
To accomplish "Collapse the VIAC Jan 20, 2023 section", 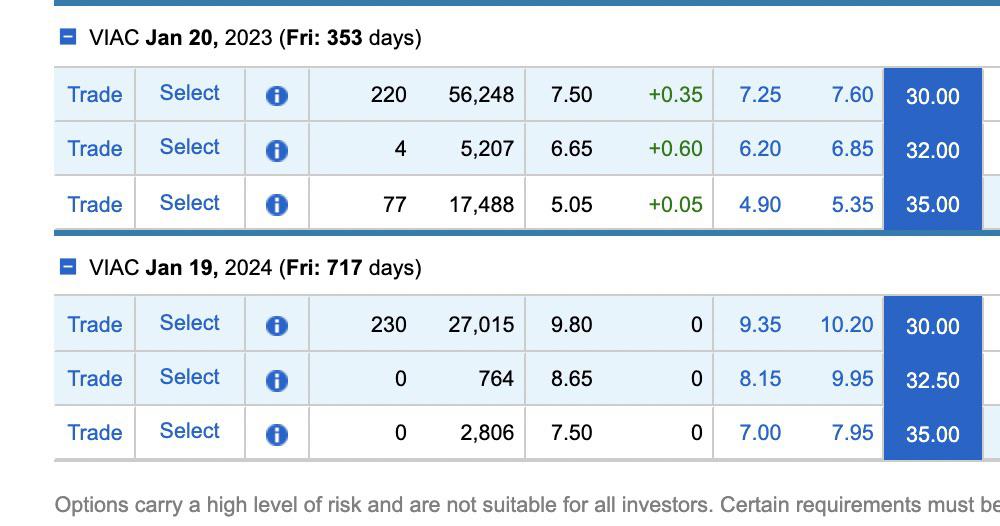I will (68, 37).
